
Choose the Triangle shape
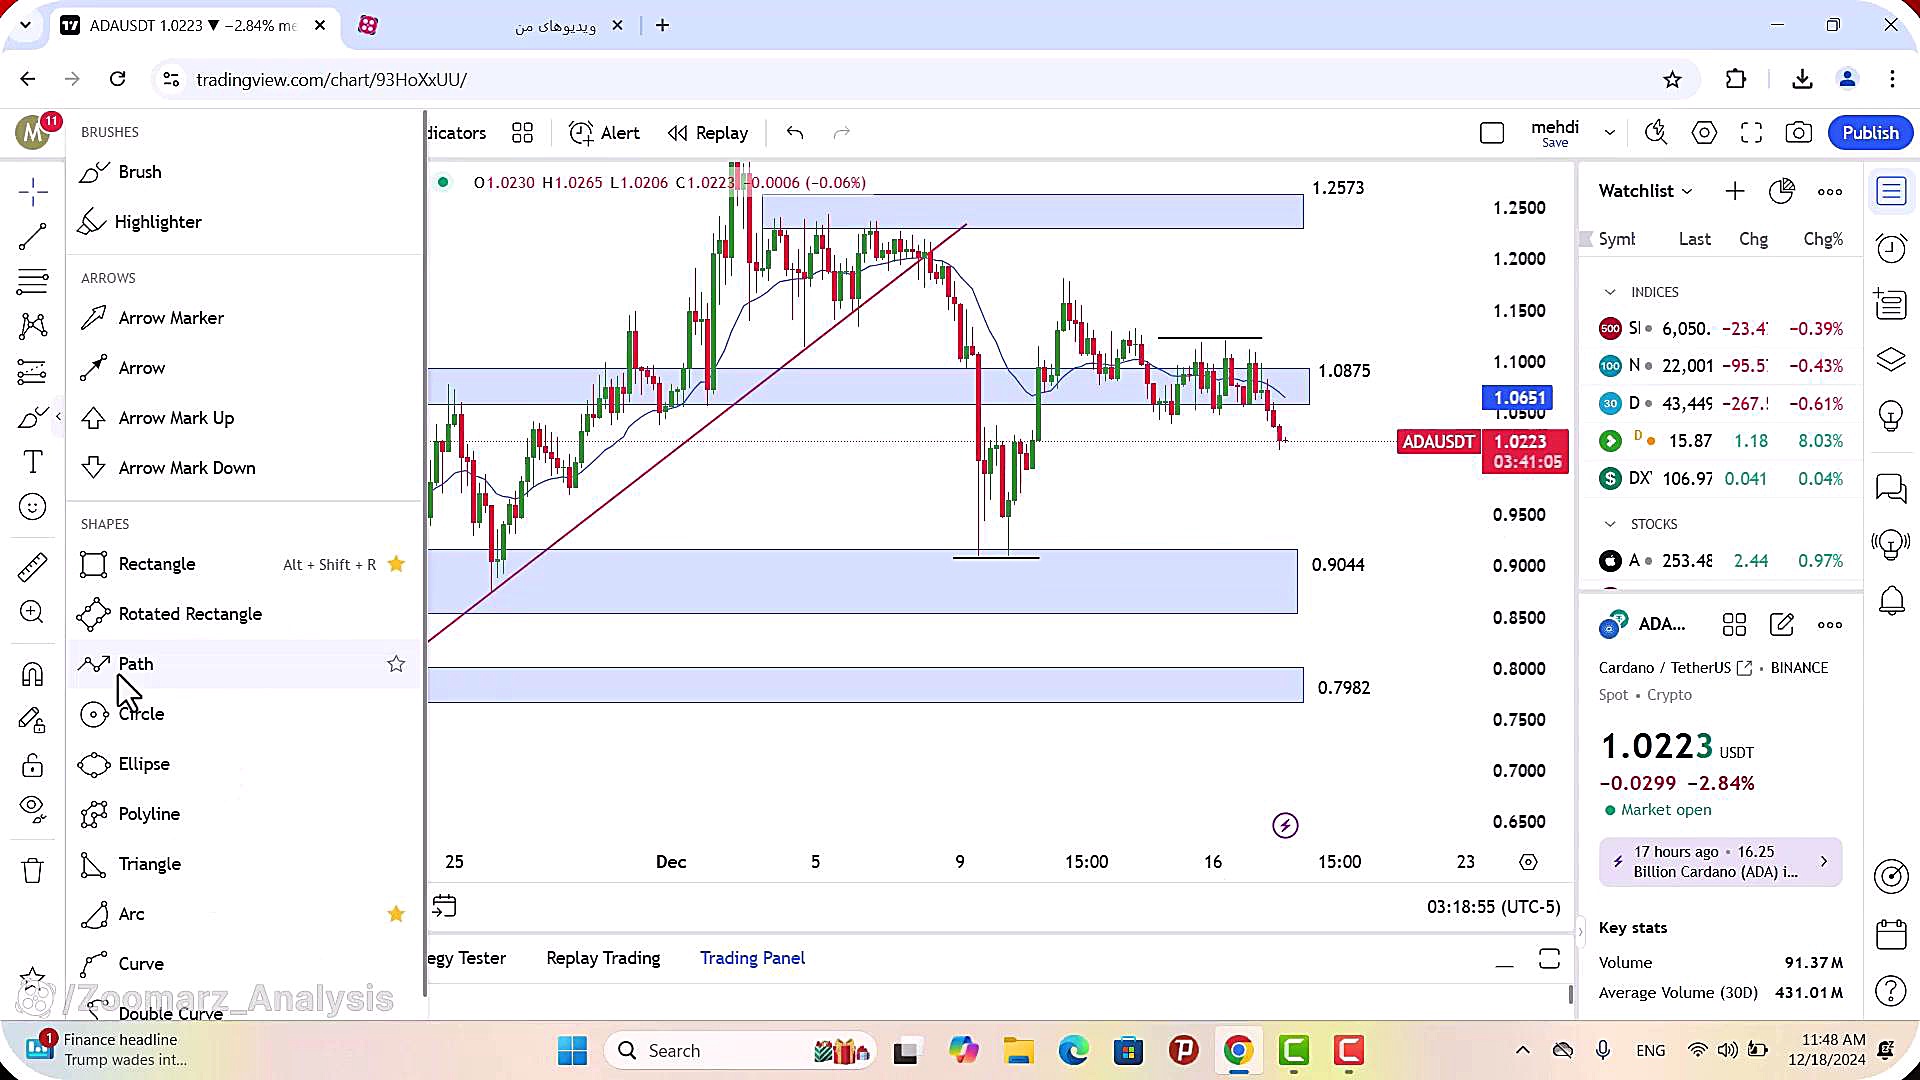245,864
